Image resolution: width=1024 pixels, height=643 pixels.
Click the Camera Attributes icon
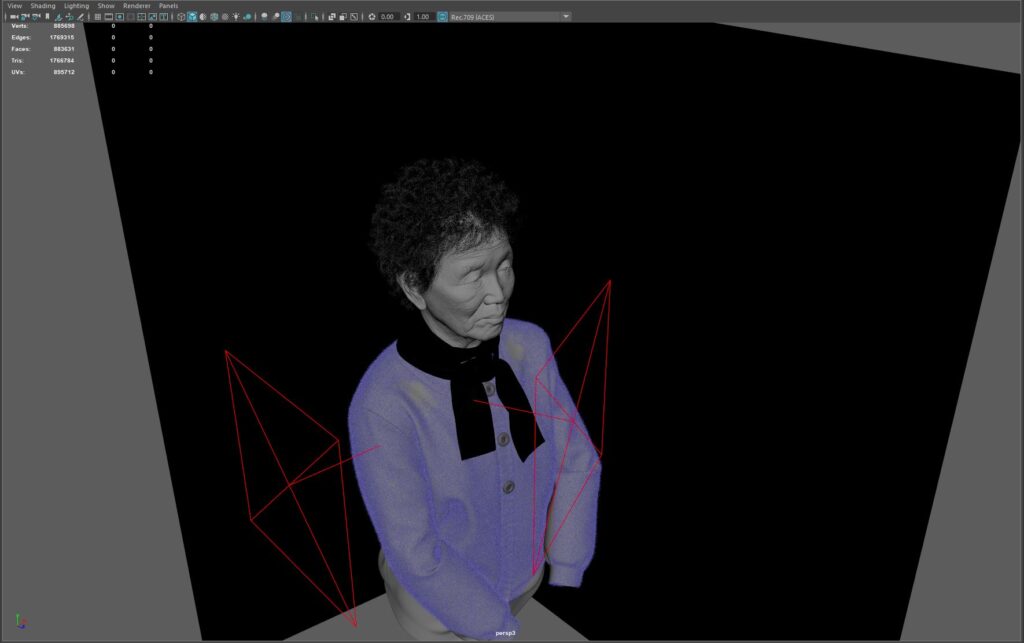click(x=36, y=16)
